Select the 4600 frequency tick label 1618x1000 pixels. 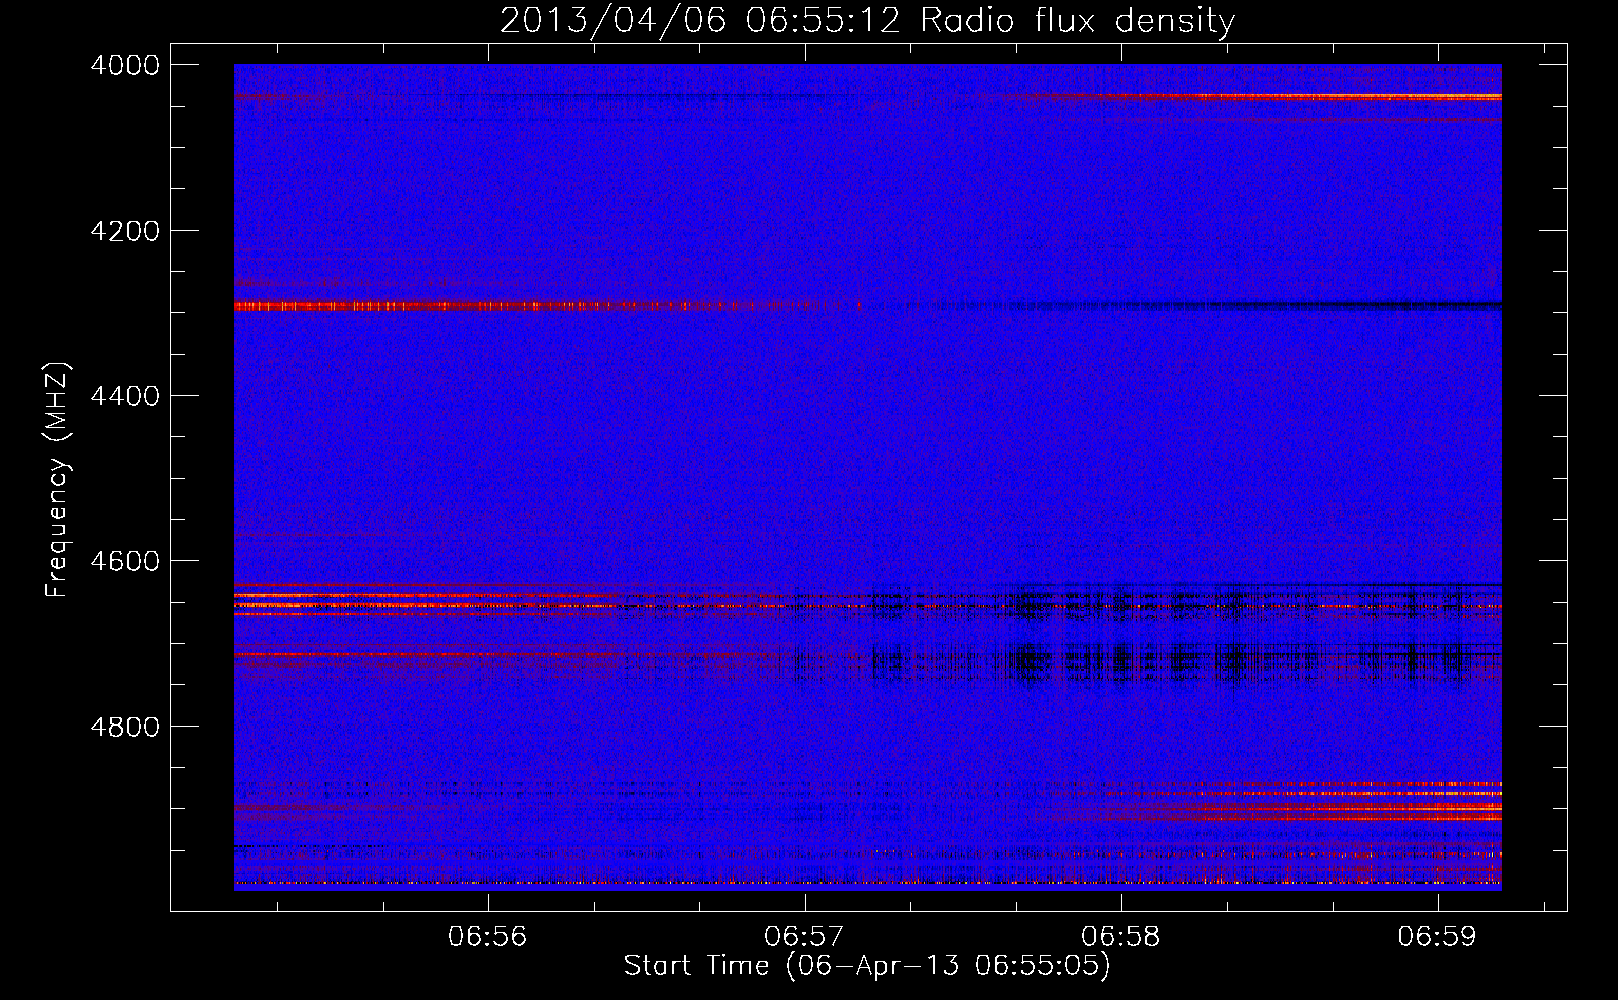125,561
